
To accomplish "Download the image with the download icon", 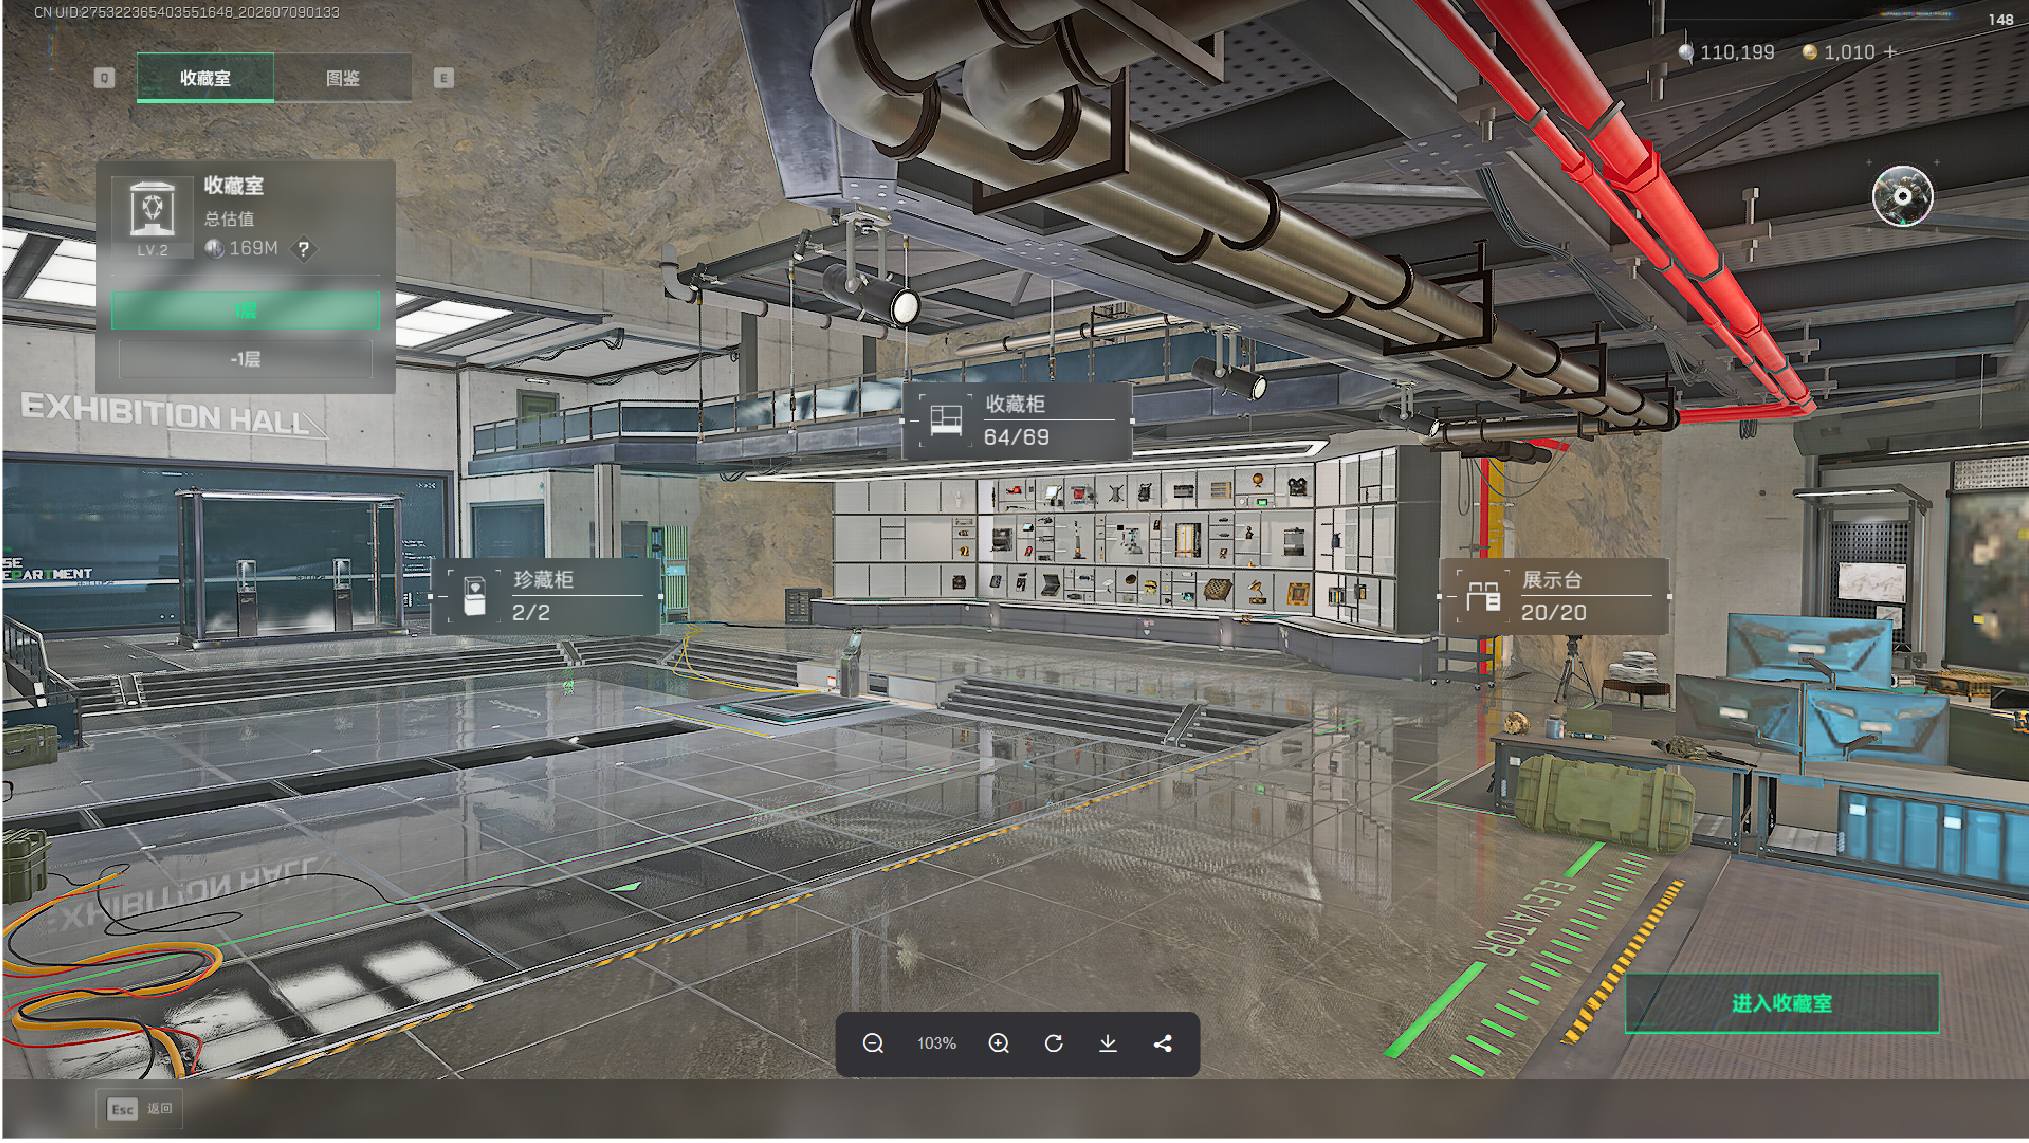I will (1107, 1043).
